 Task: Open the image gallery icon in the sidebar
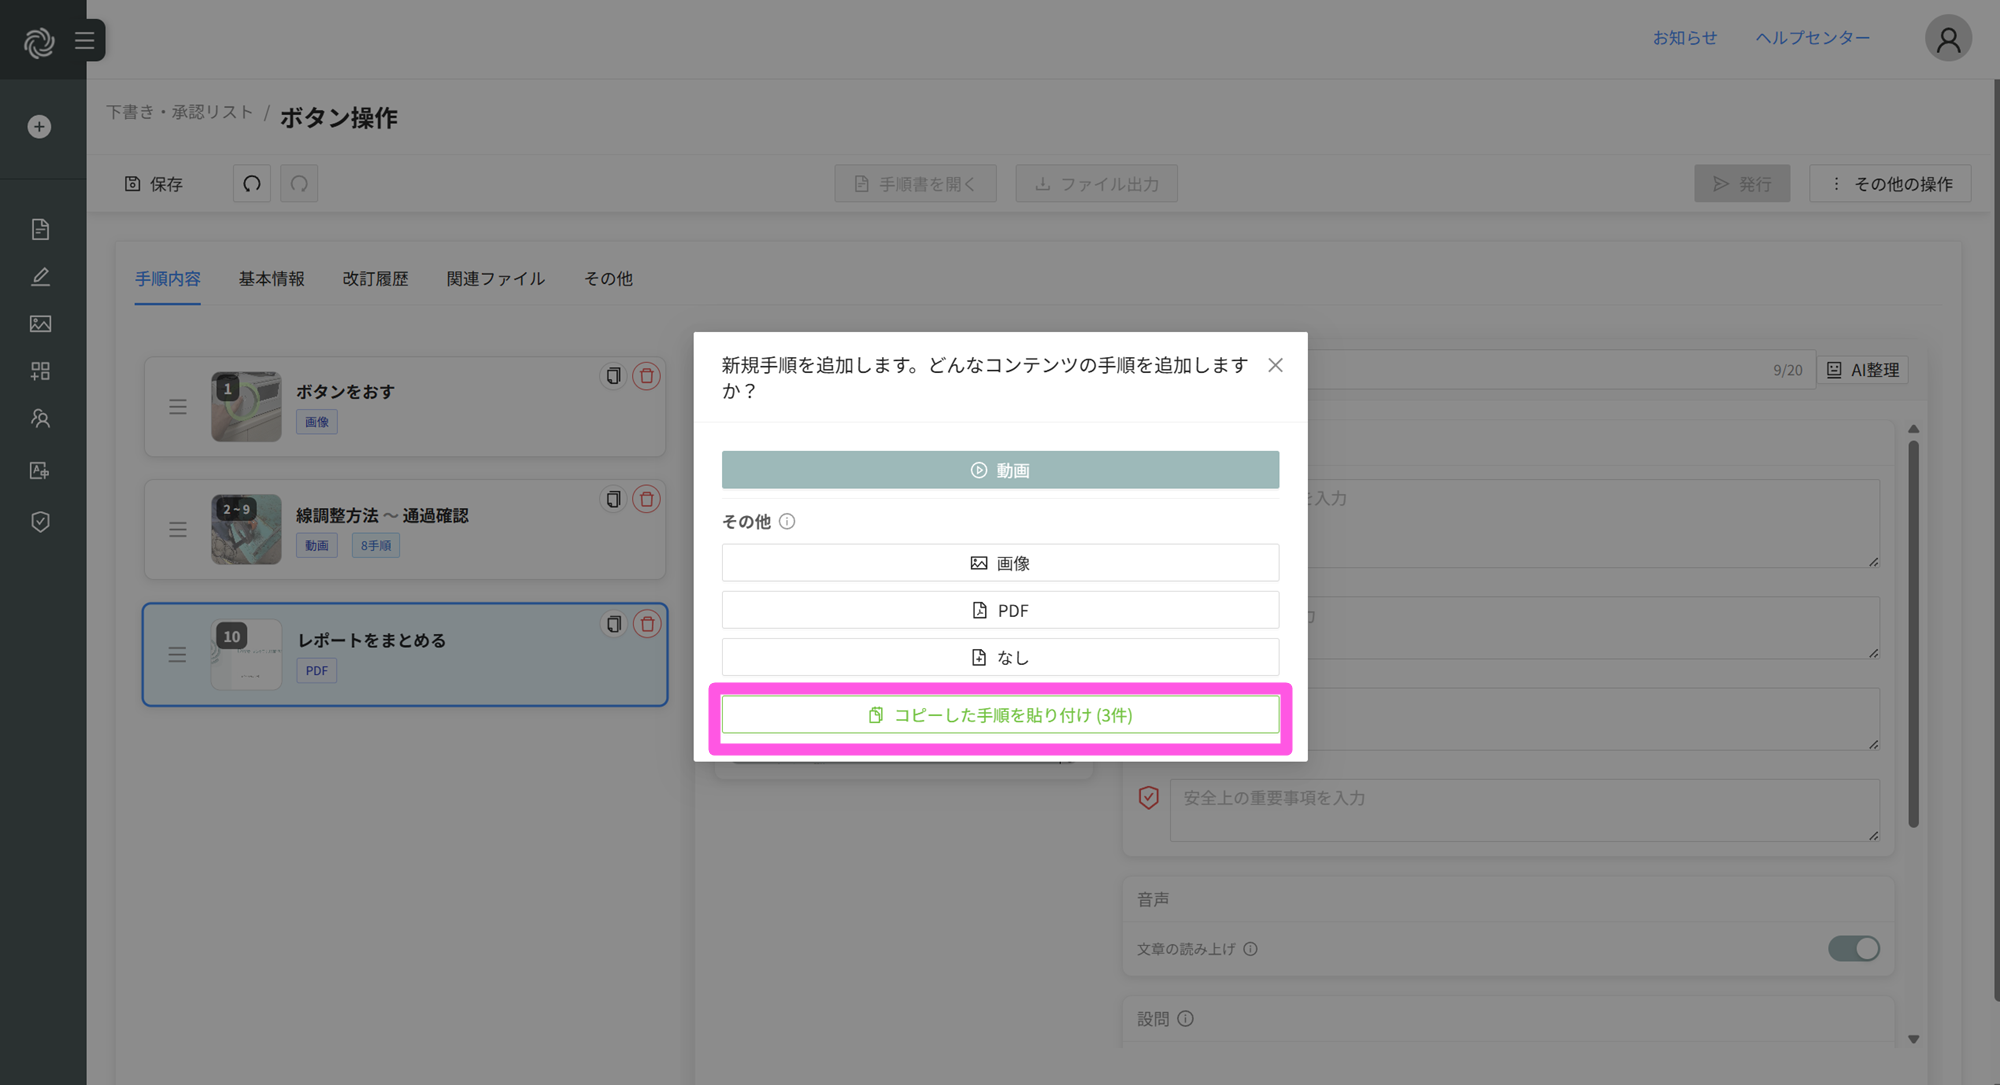[x=40, y=324]
